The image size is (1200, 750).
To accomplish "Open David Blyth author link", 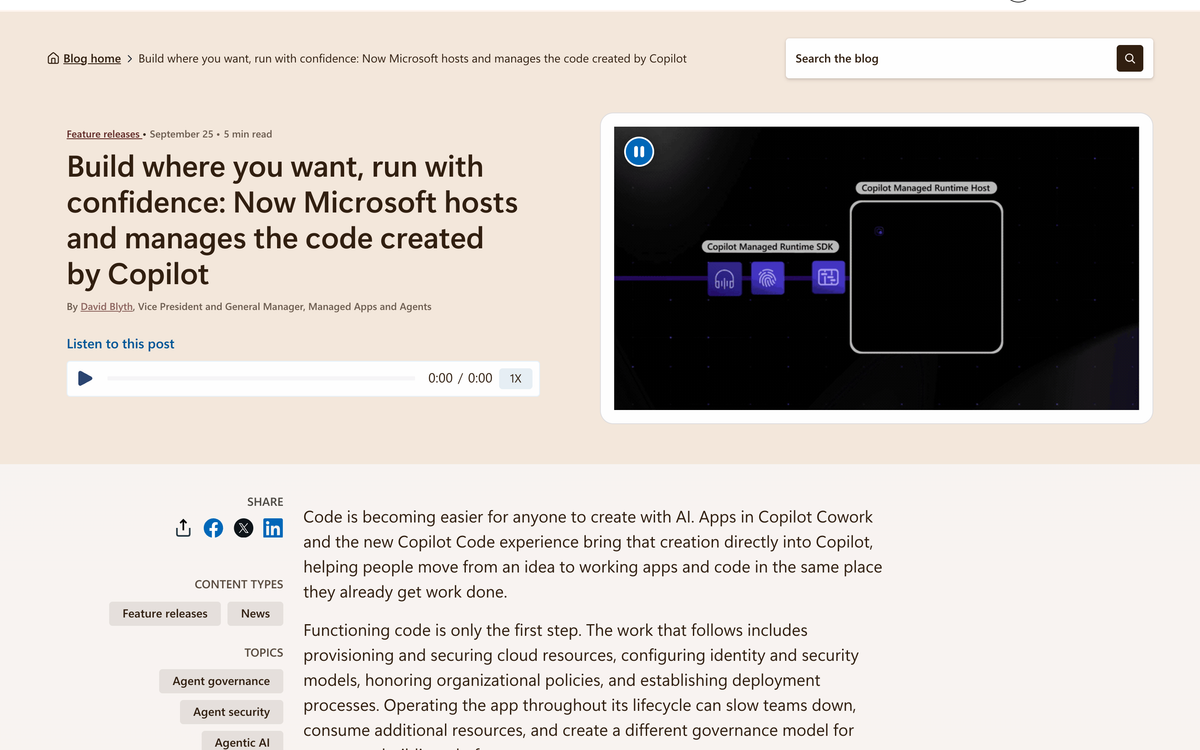I will [x=106, y=307].
